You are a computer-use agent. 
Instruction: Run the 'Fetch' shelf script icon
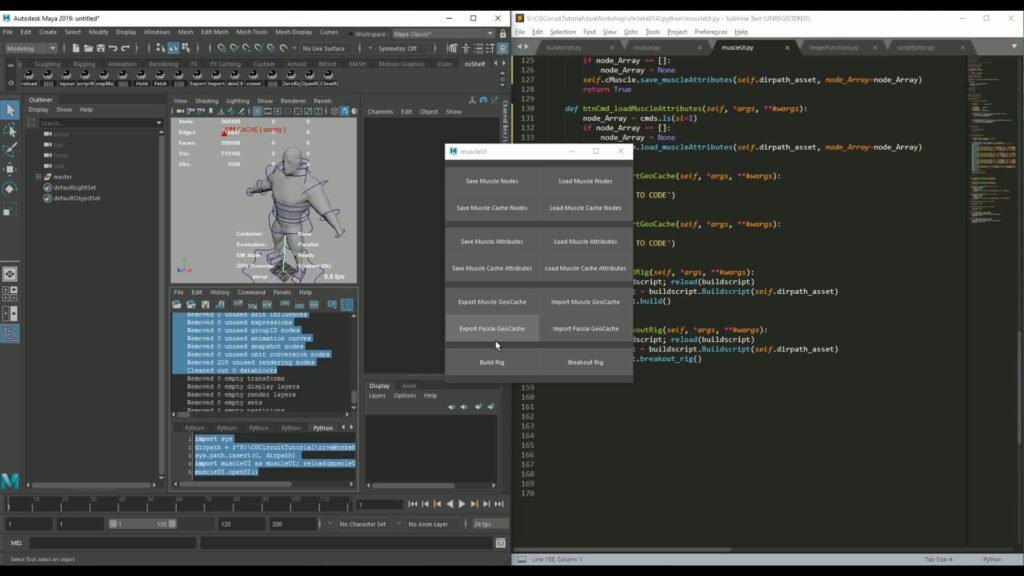(161, 78)
